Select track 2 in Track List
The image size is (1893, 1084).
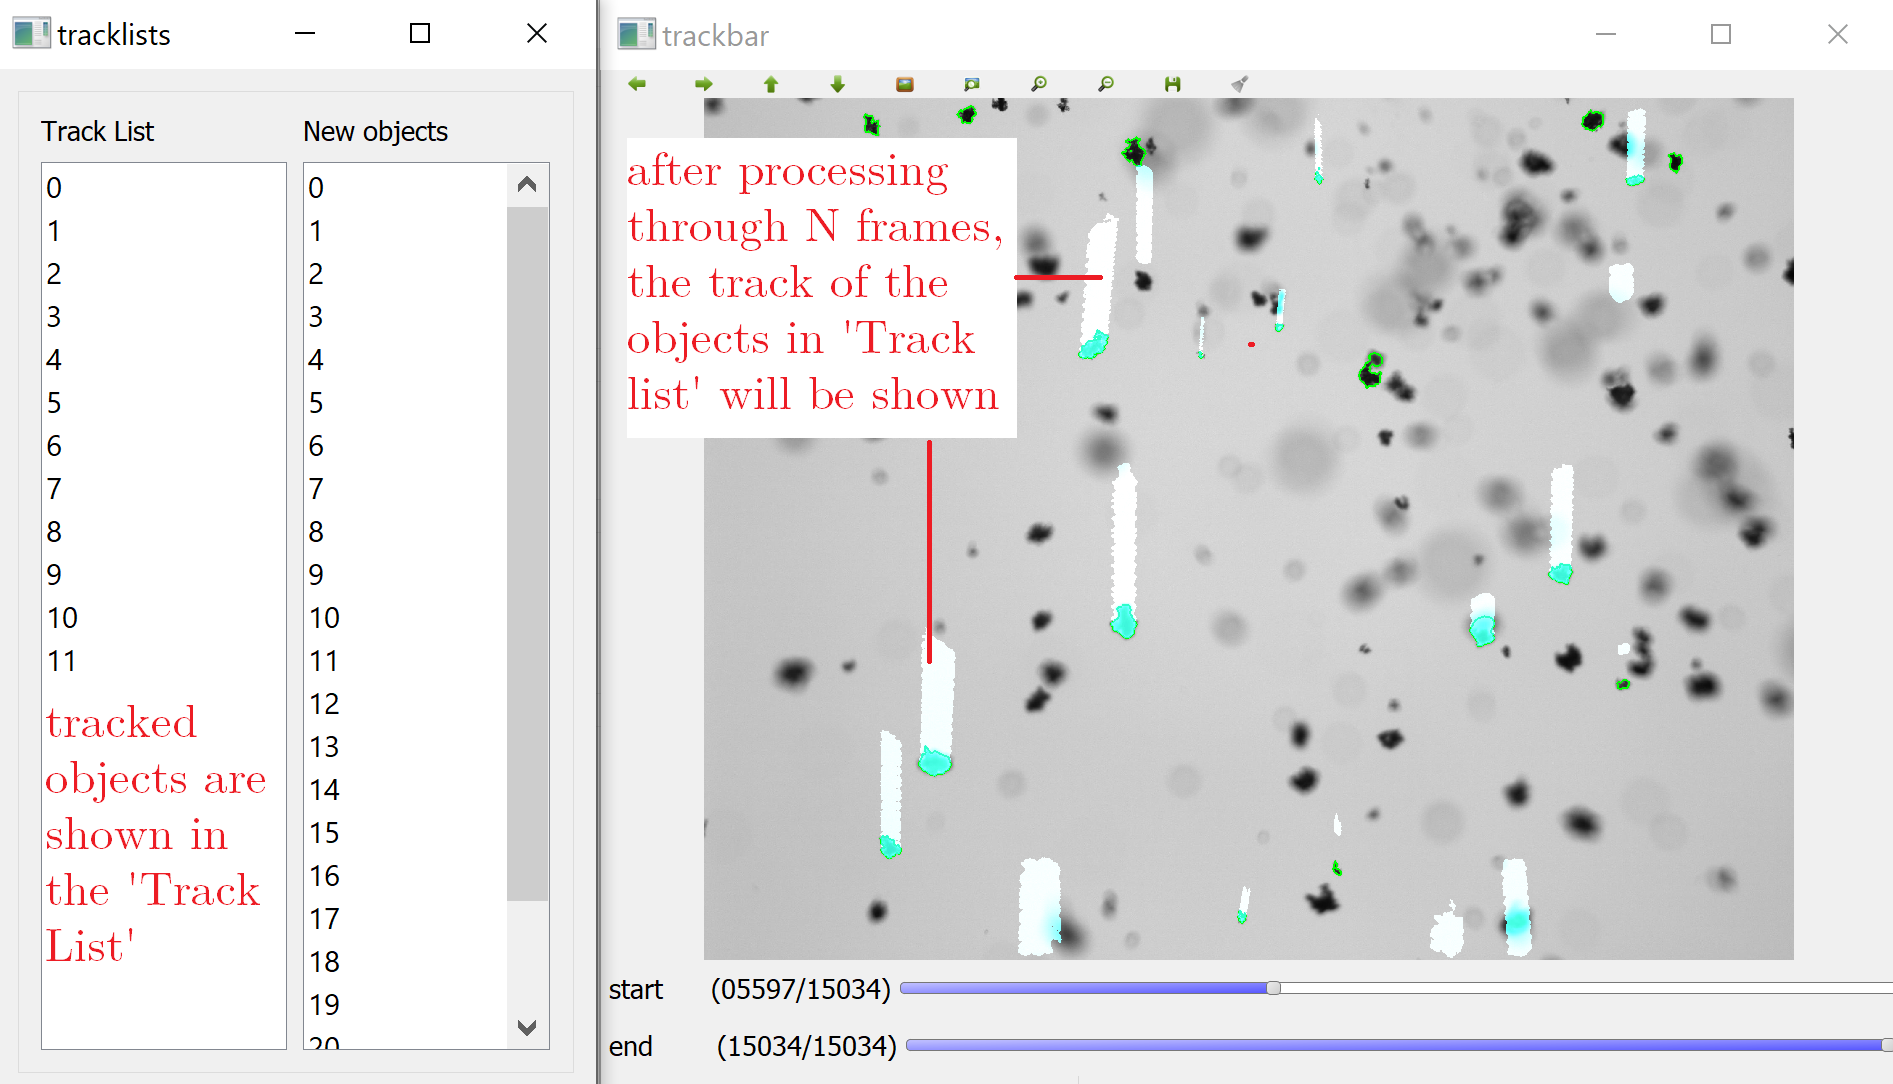[164, 273]
